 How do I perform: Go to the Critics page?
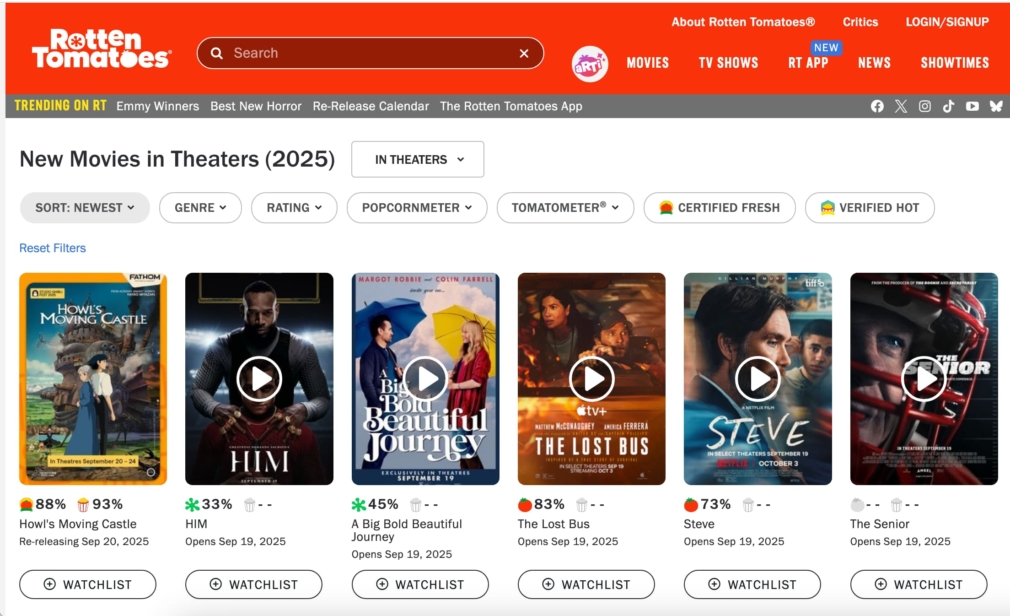point(861,22)
